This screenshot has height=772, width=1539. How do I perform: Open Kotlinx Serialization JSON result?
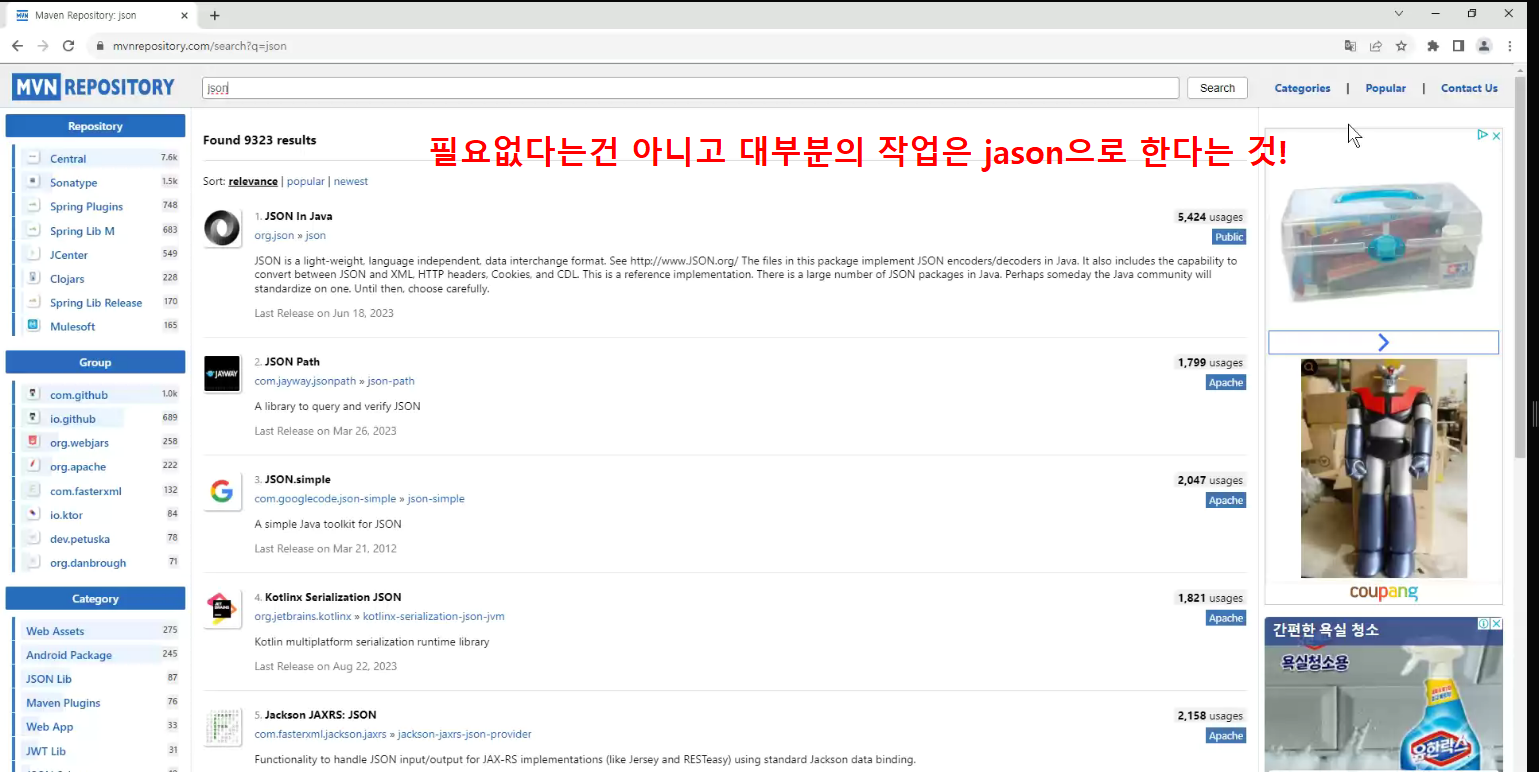(333, 597)
